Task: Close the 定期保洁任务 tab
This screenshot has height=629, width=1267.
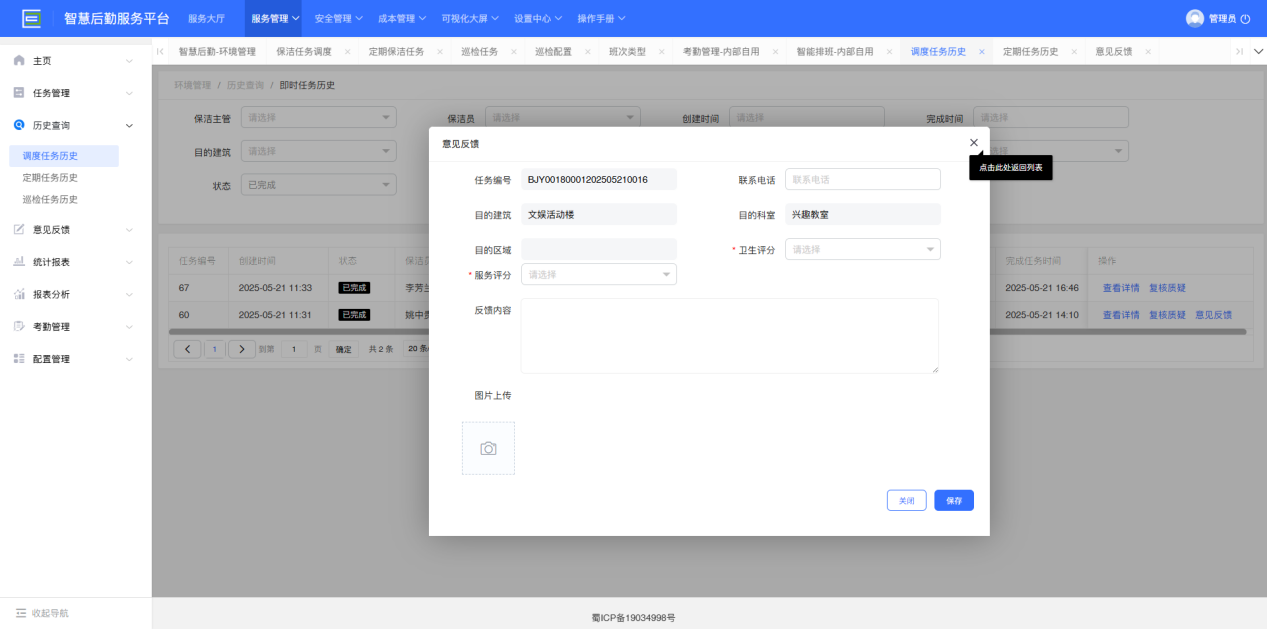Action: coord(440,51)
